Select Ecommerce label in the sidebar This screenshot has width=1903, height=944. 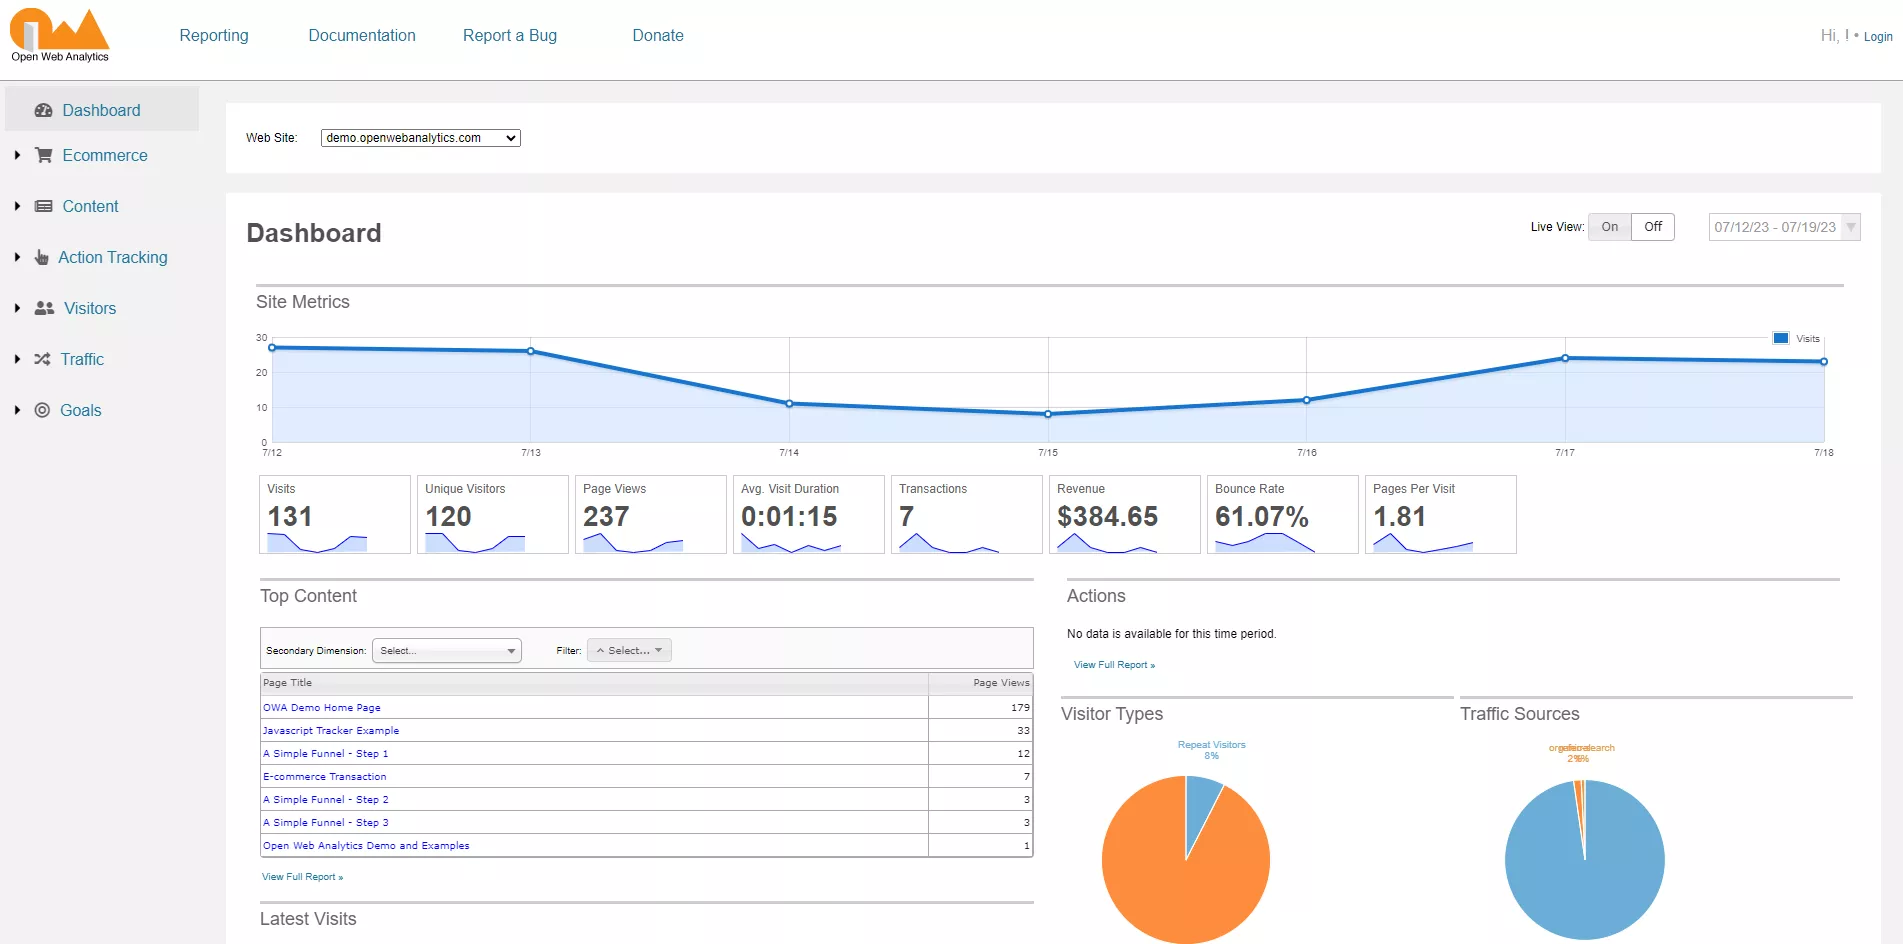[105, 155]
